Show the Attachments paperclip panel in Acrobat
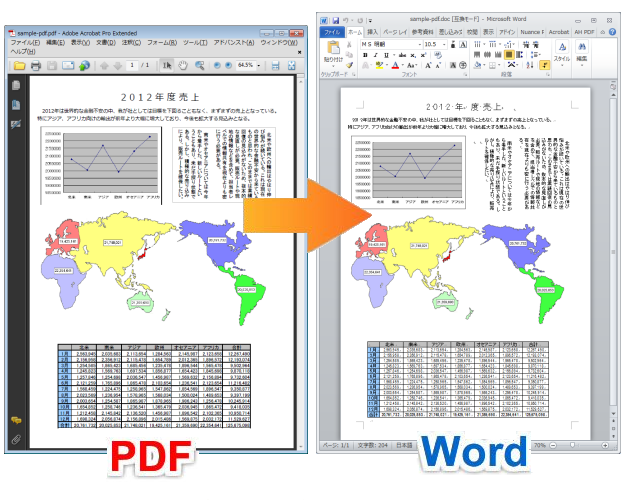The image size is (630, 500). click(16, 438)
